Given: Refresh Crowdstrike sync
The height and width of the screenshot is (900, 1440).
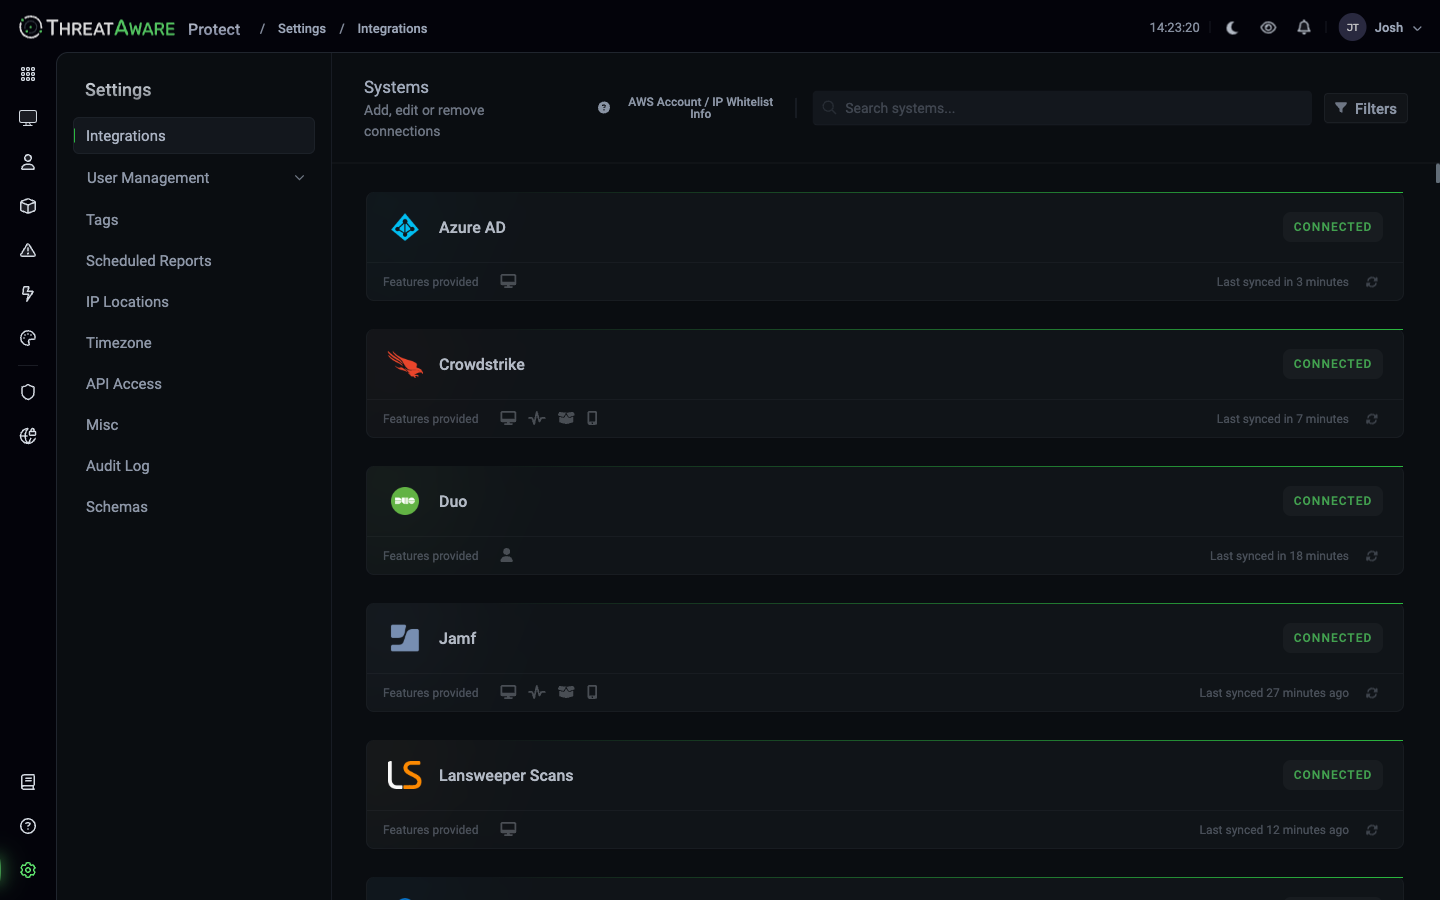Looking at the screenshot, I should click(x=1372, y=419).
